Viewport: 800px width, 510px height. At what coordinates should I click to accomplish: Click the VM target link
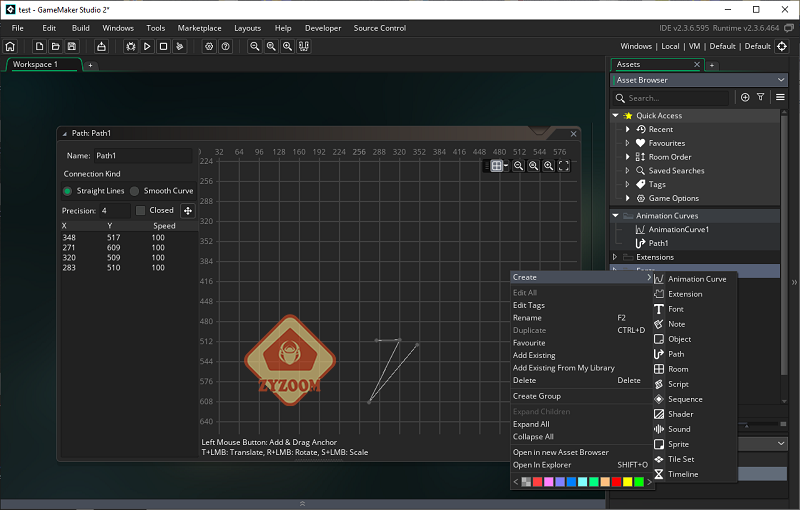coord(694,46)
